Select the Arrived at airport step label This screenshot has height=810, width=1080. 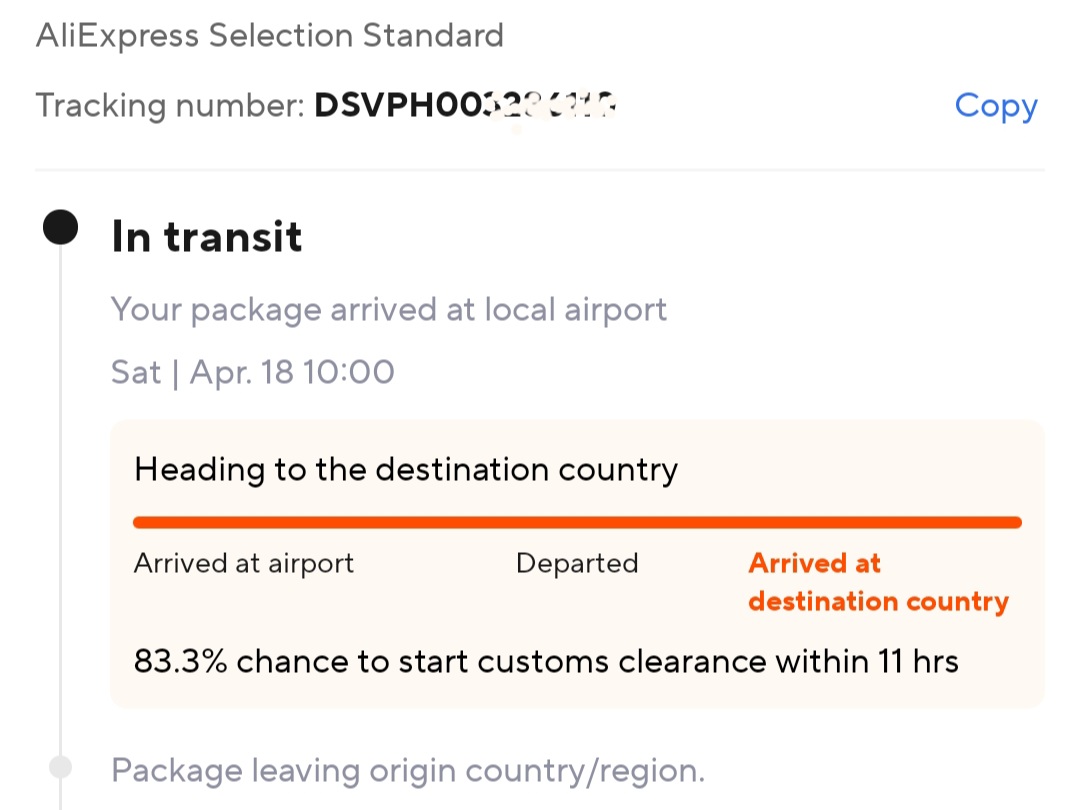(x=244, y=563)
